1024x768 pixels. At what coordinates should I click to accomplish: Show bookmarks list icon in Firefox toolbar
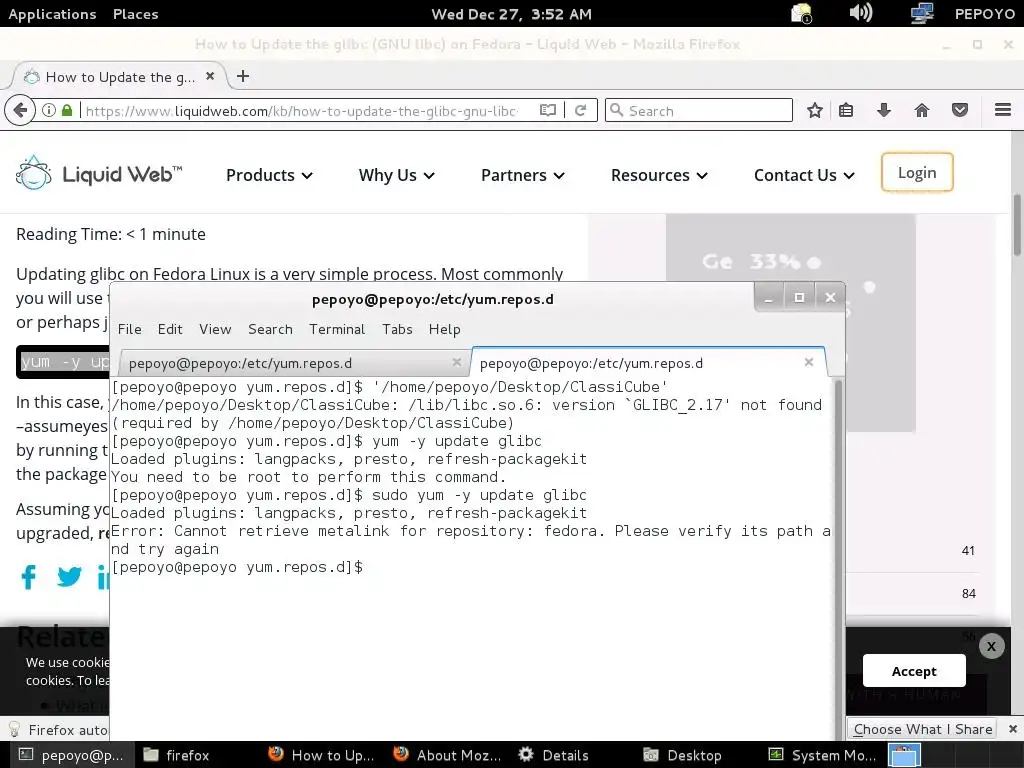pos(846,110)
